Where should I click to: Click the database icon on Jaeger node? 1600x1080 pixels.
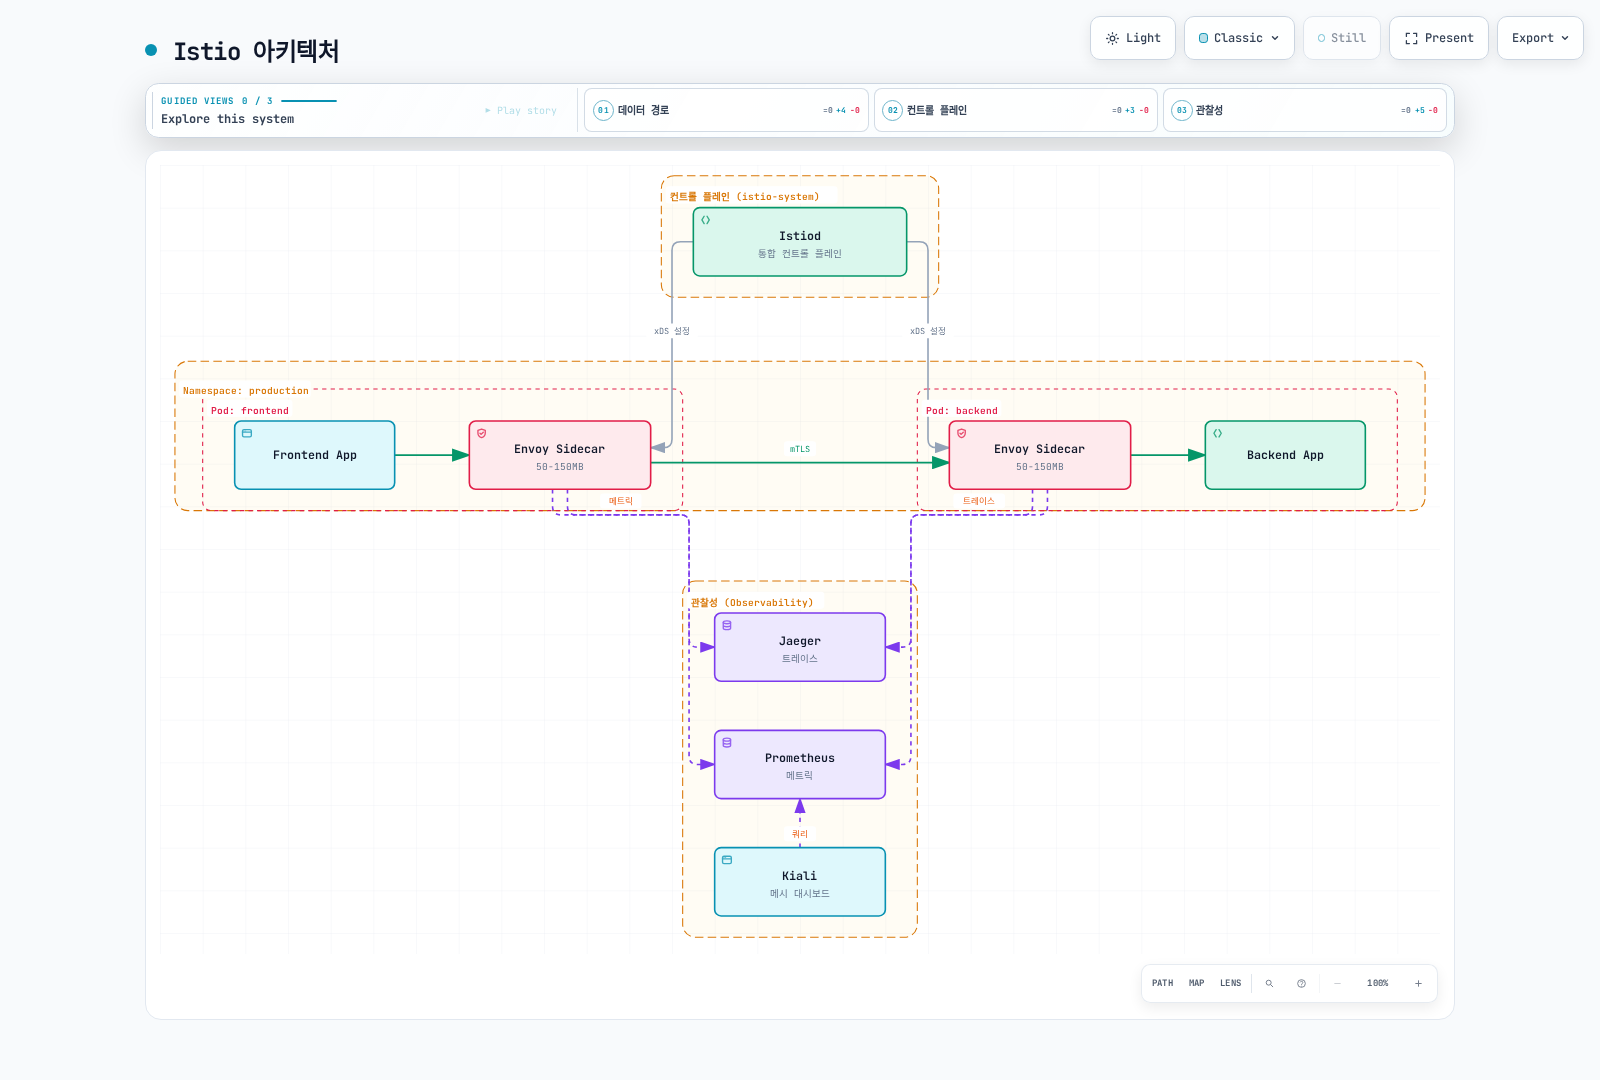coord(727,625)
